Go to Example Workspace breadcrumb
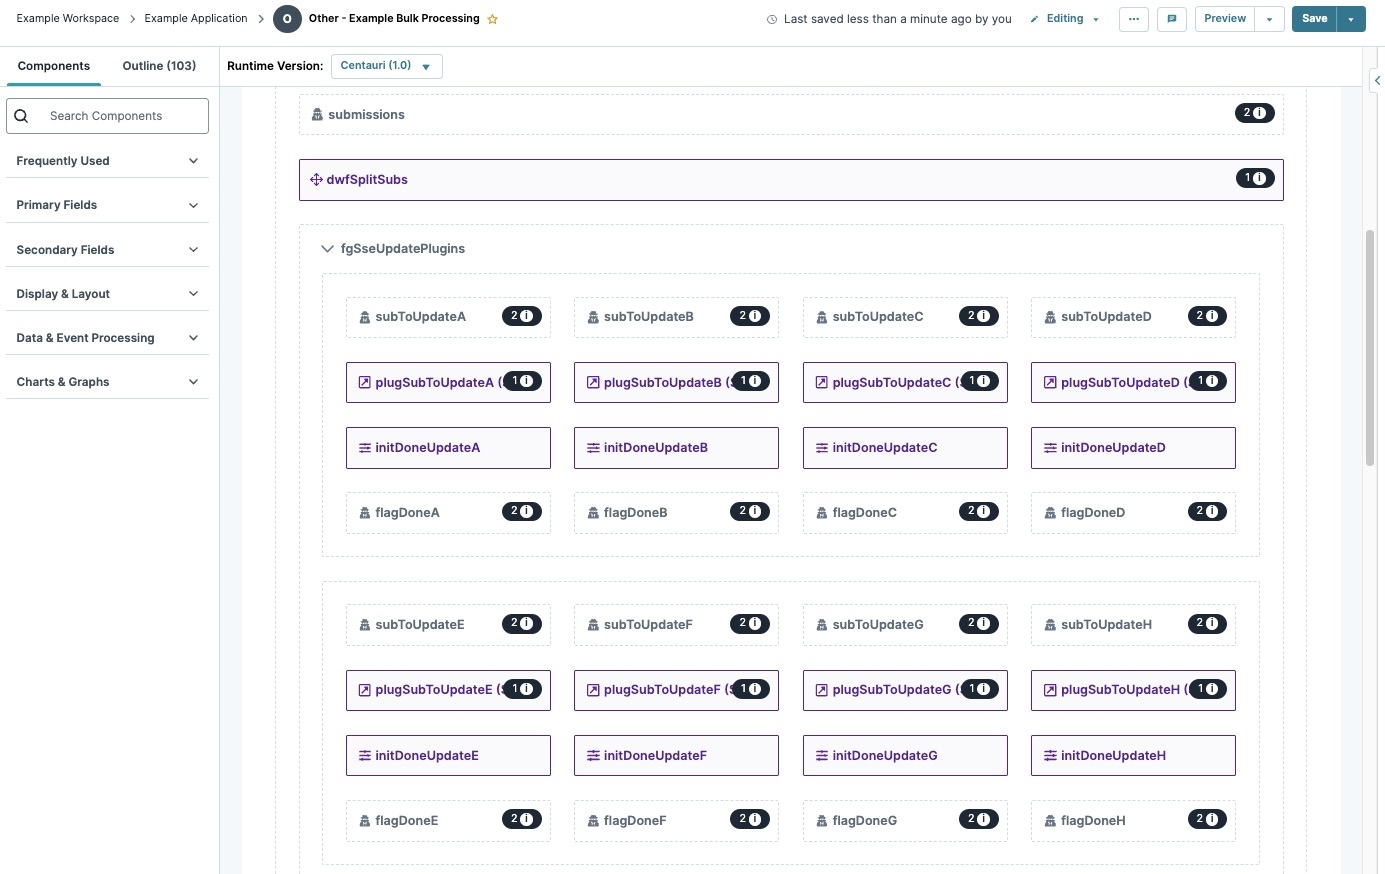Image resolution: width=1385 pixels, height=874 pixels. pyautogui.click(x=68, y=19)
